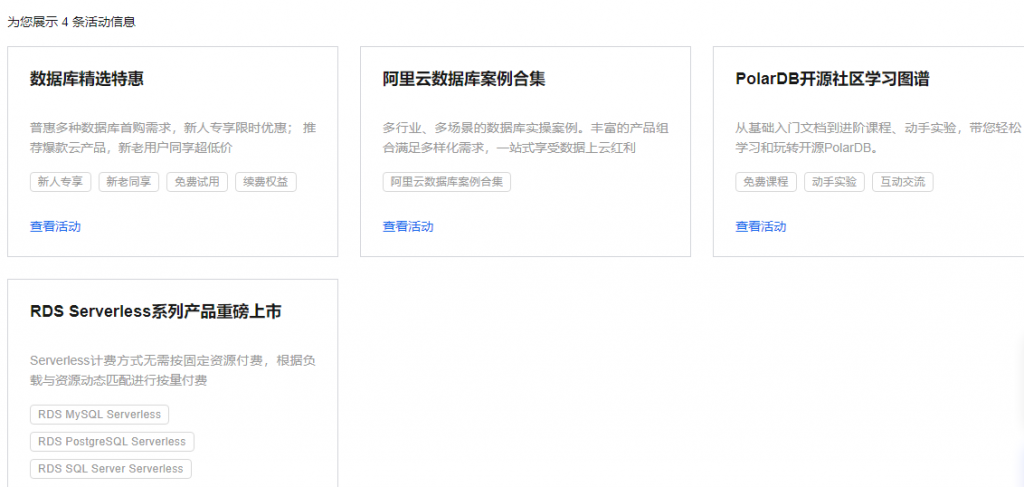This screenshot has width=1024, height=487.
Task: Select the 续费权益 tag
Action: click(x=266, y=182)
